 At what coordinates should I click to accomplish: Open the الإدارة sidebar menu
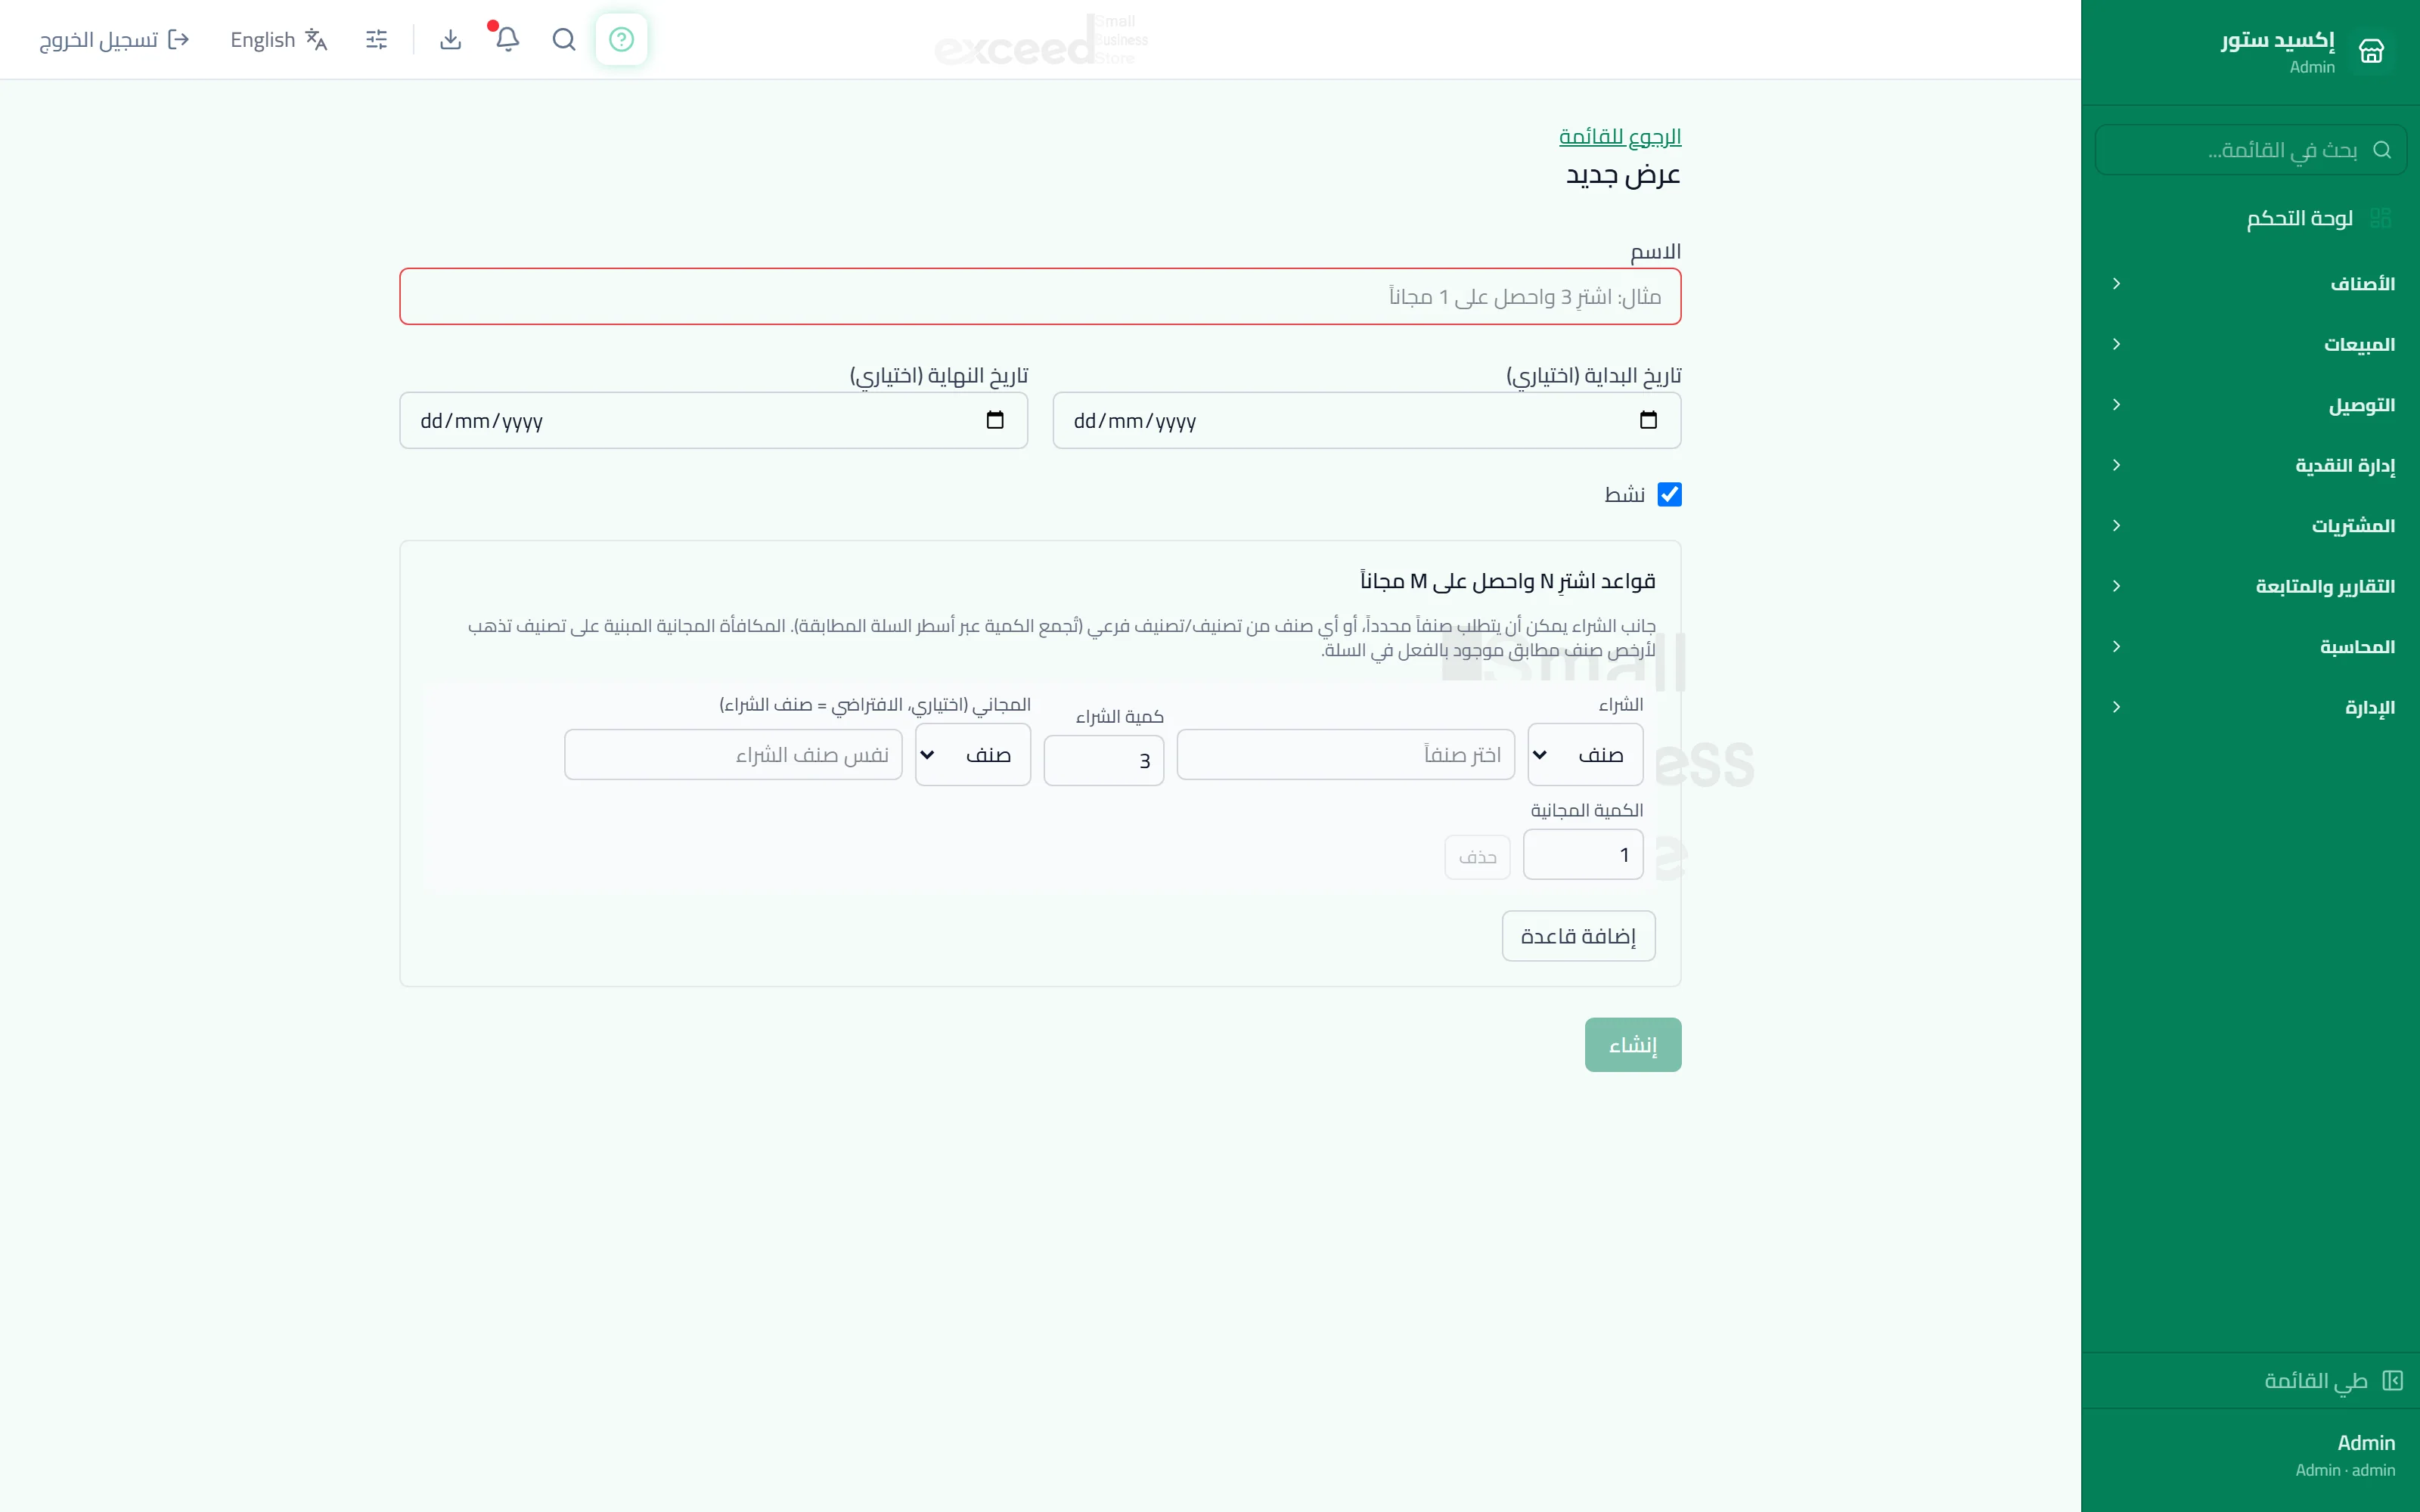2251,707
